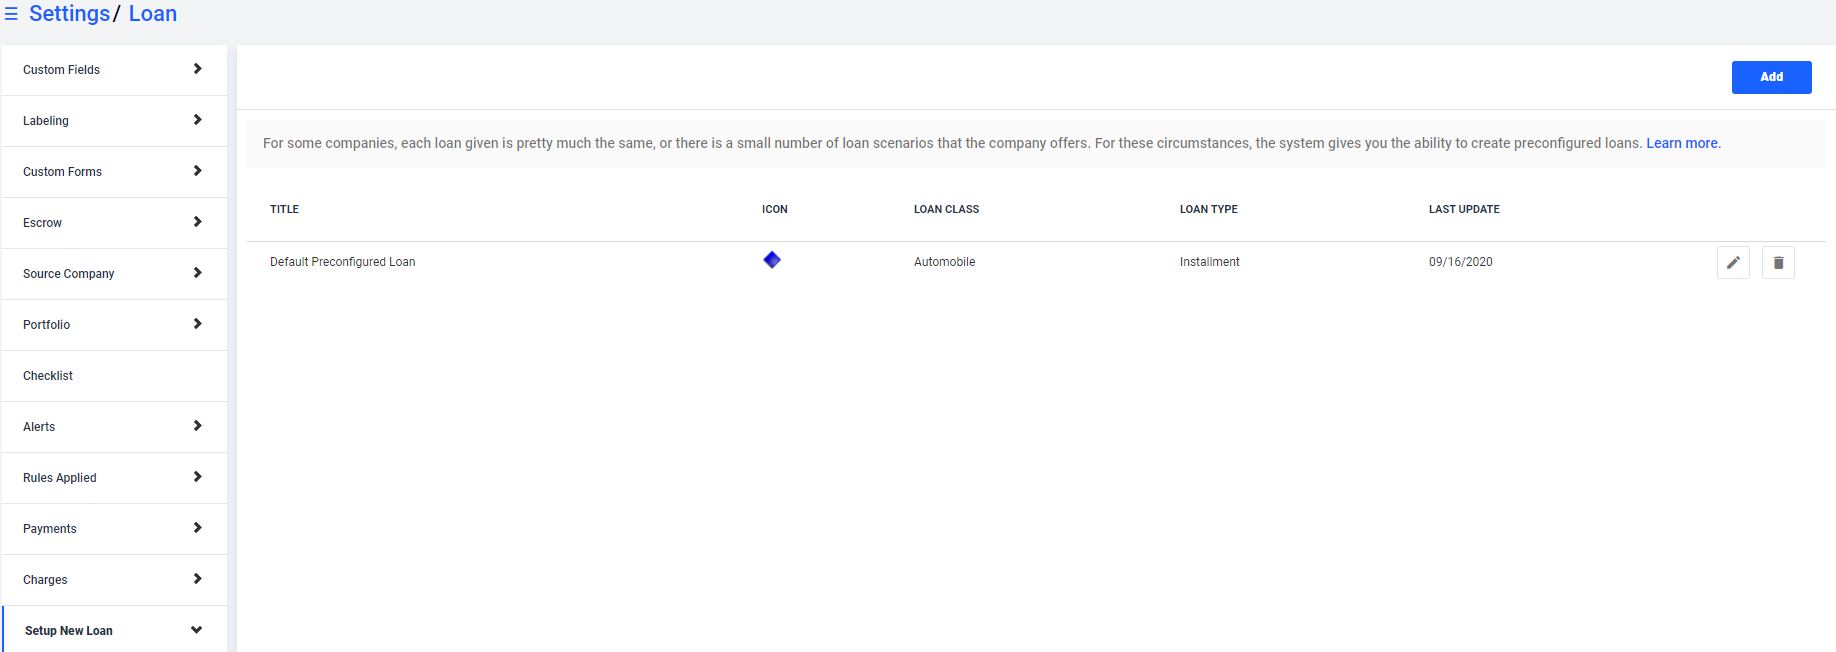Click the 09/16/2020 last update date
The height and width of the screenshot is (652, 1836).
[x=1460, y=262]
